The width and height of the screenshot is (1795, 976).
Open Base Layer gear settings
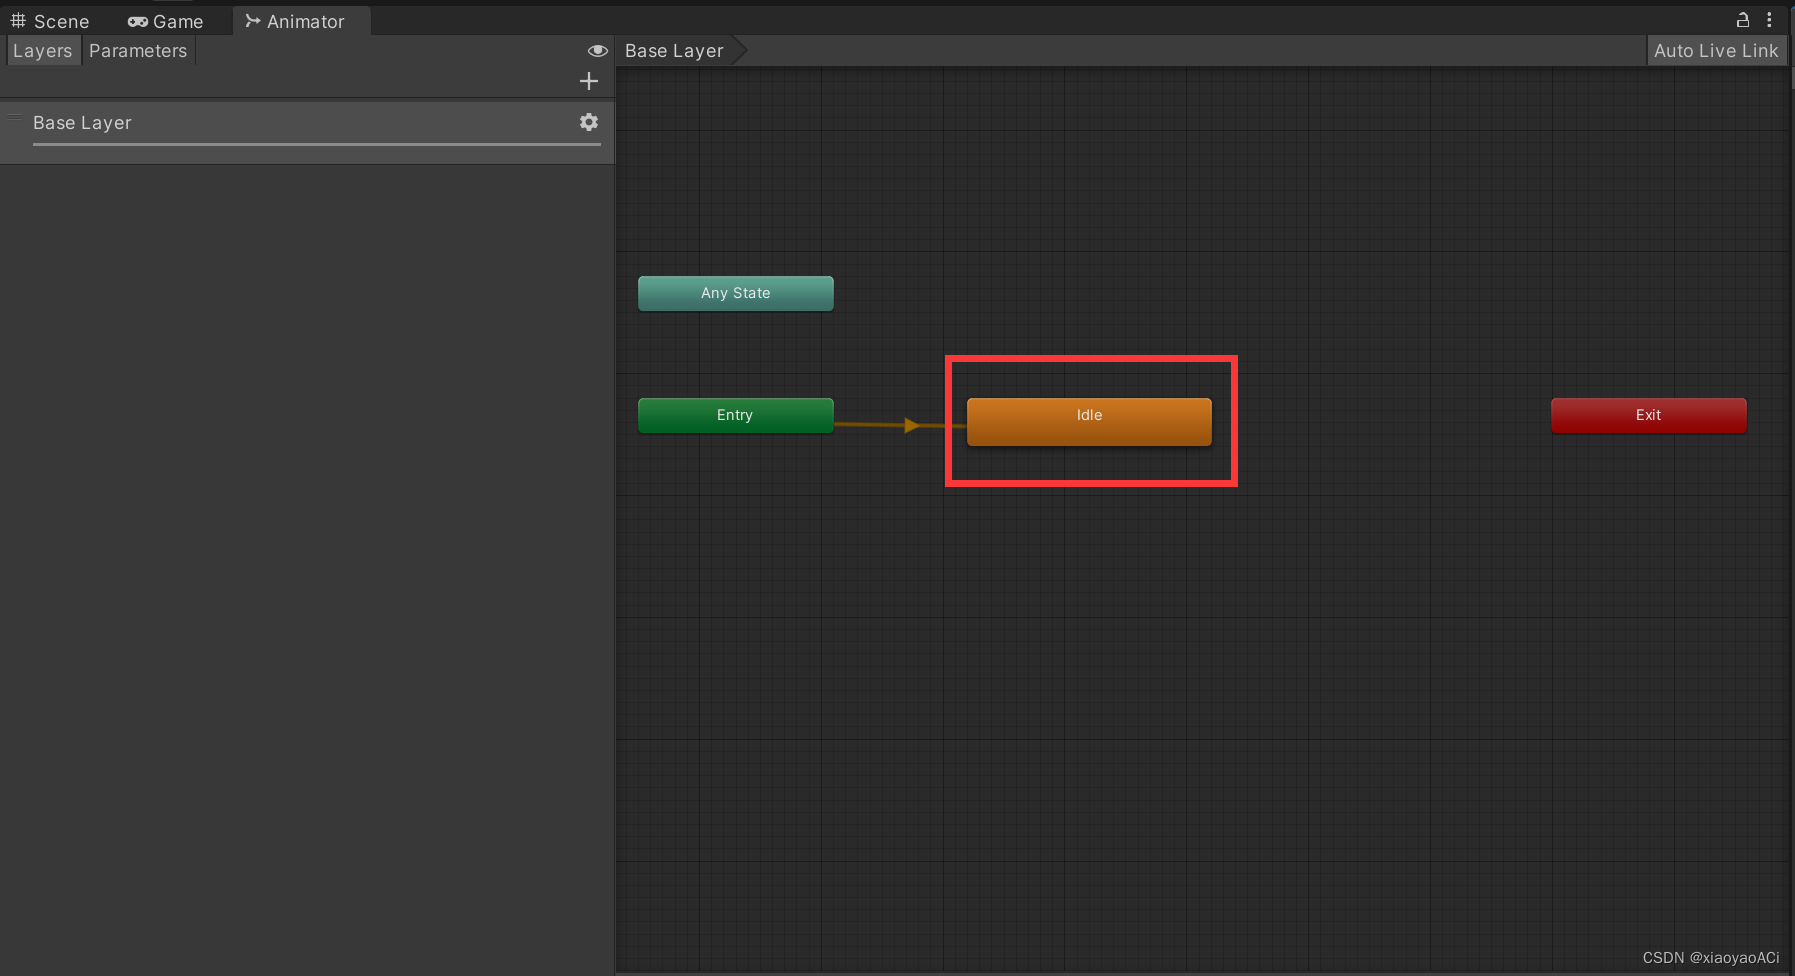pyautogui.click(x=589, y=122)
